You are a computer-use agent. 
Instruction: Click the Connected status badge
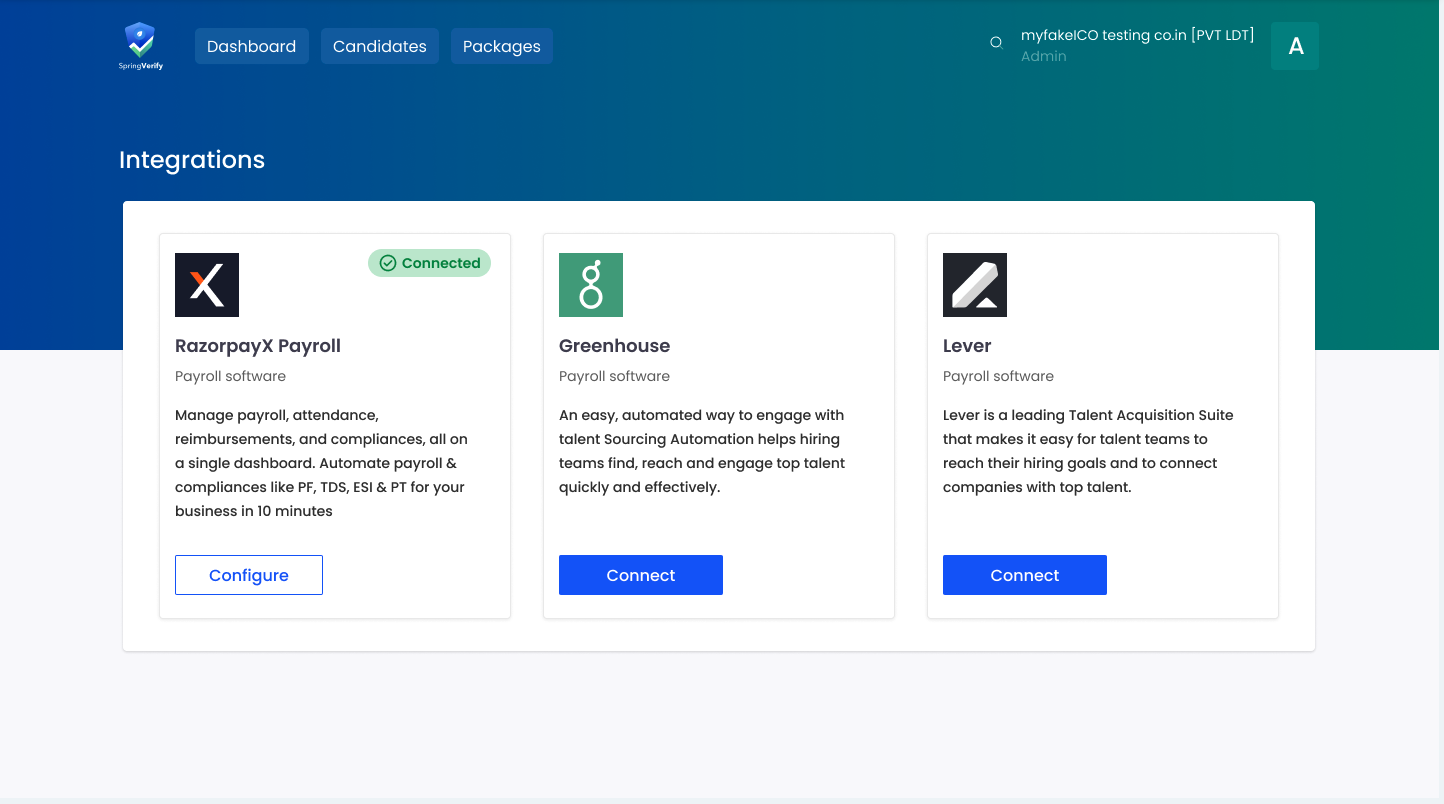click(430, 263)
